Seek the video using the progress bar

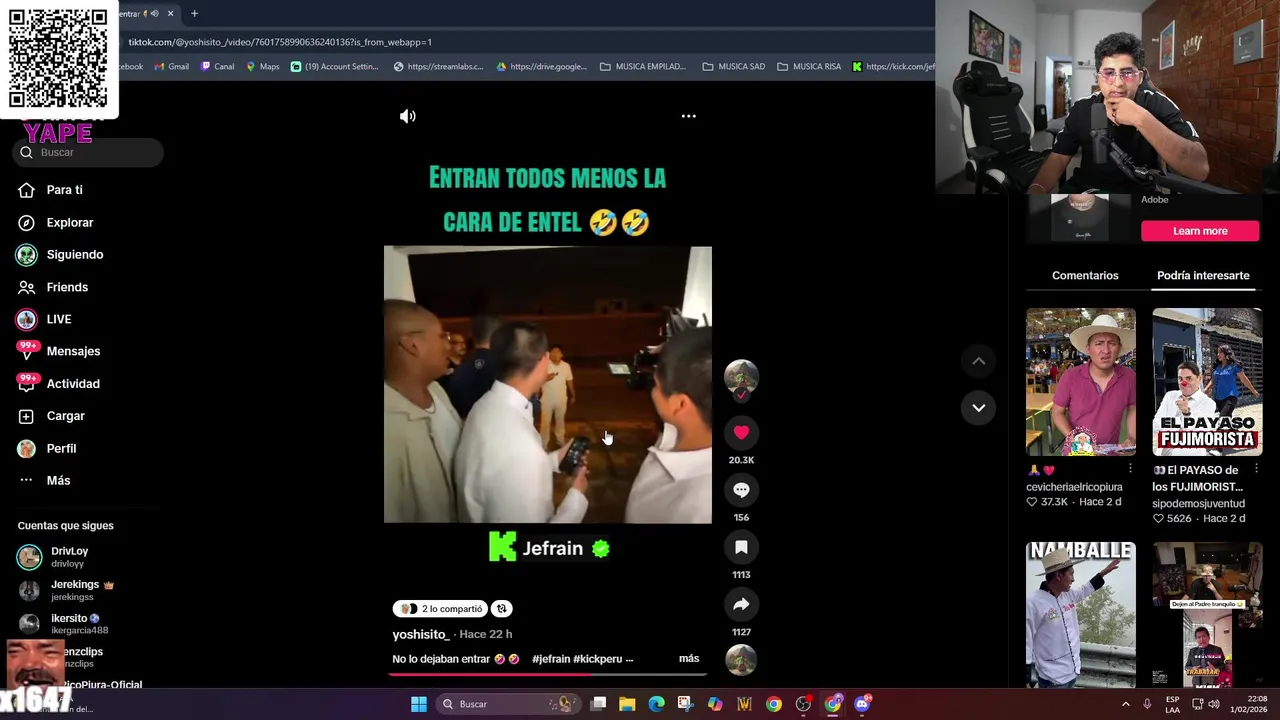coord(548,674)
